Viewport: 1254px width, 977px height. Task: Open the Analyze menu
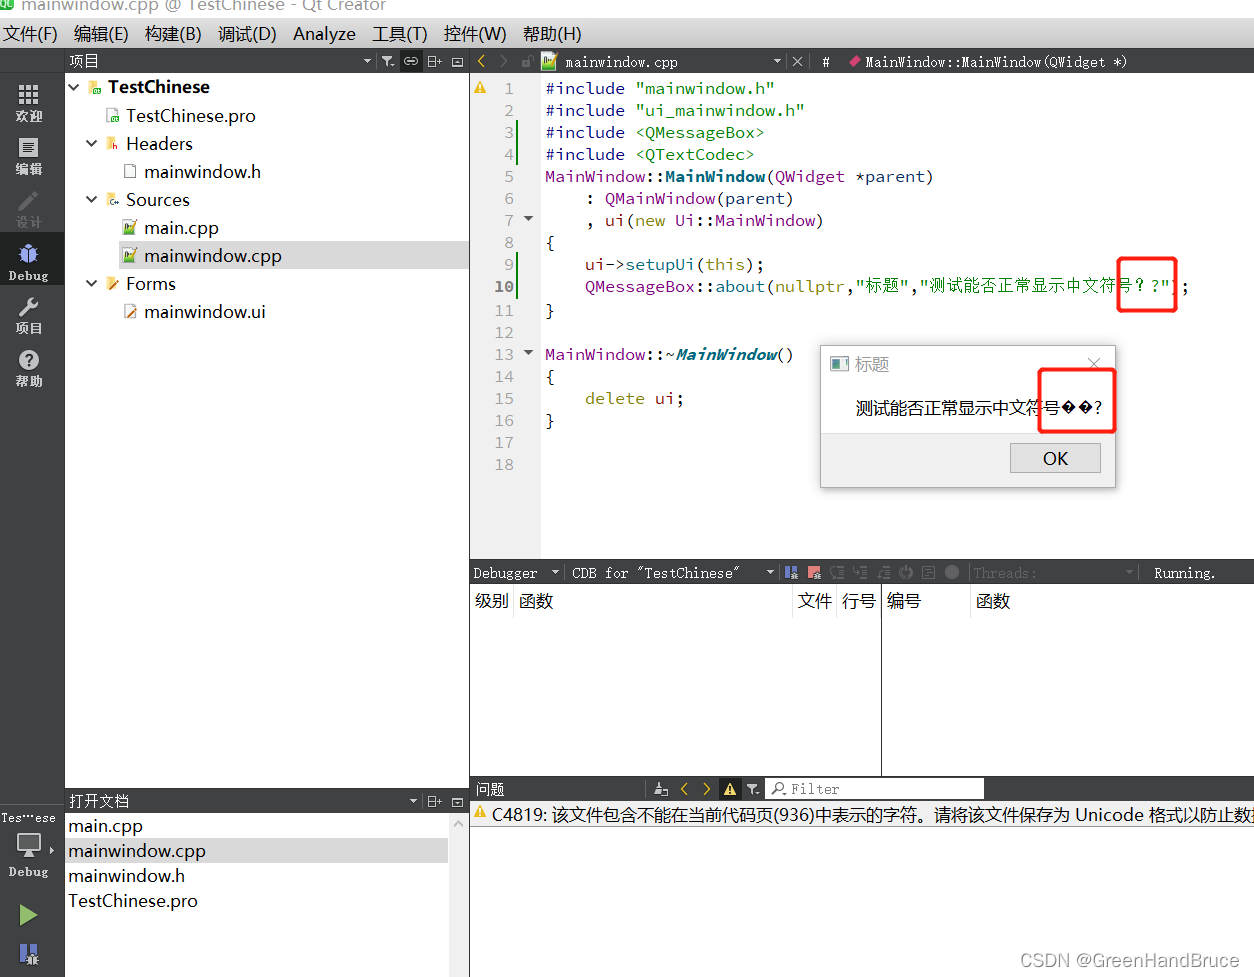pyautogui.click(x=324, y=34)
